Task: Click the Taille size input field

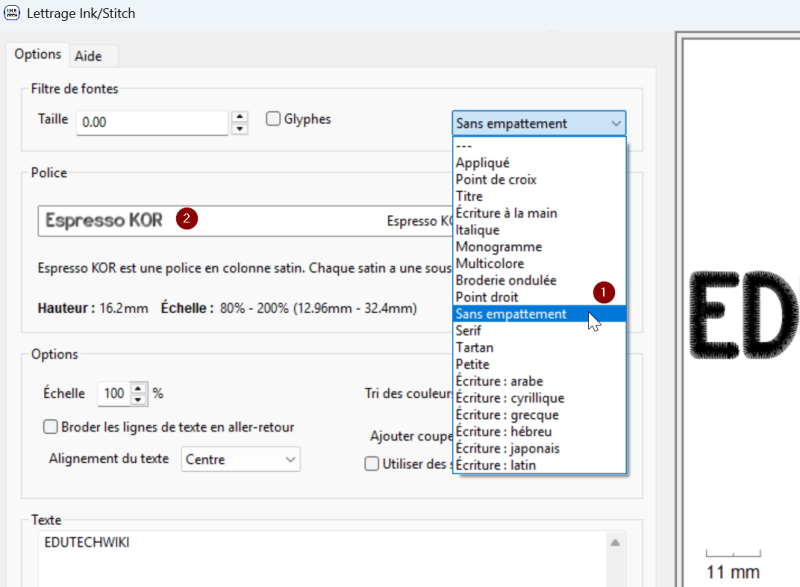Action: (x=152, y=122)
